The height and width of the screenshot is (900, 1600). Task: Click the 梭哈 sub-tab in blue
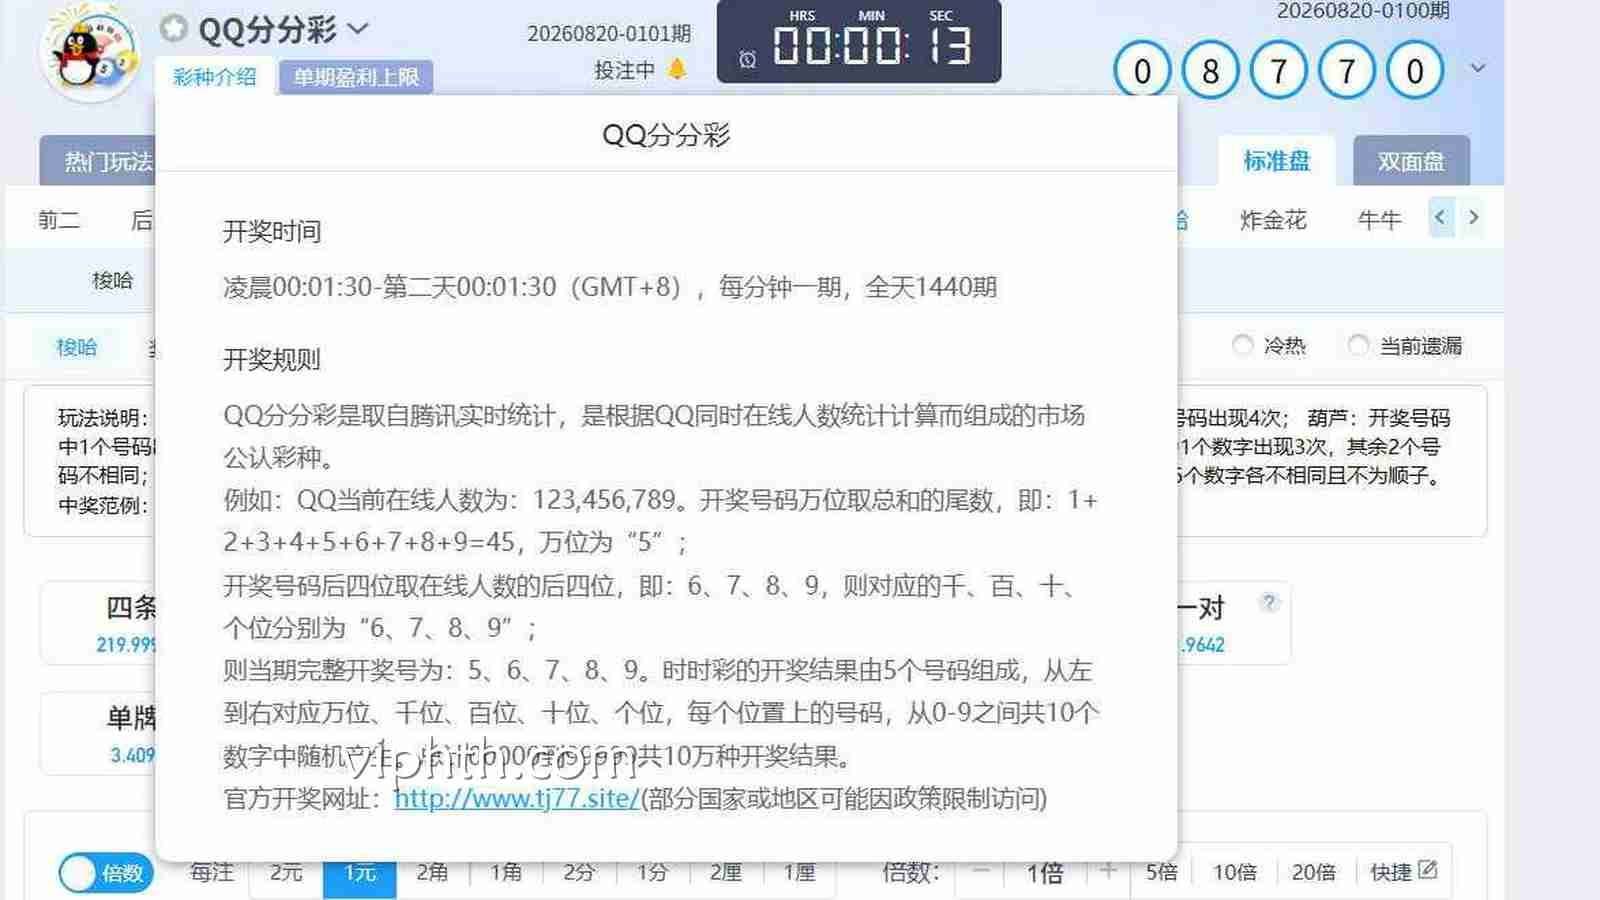[77, 347]
